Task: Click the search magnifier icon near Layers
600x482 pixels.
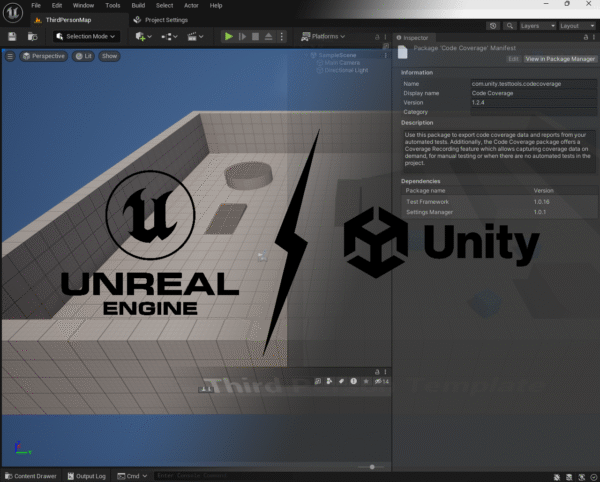Action: pyautogui.click(x=511, y=25)
